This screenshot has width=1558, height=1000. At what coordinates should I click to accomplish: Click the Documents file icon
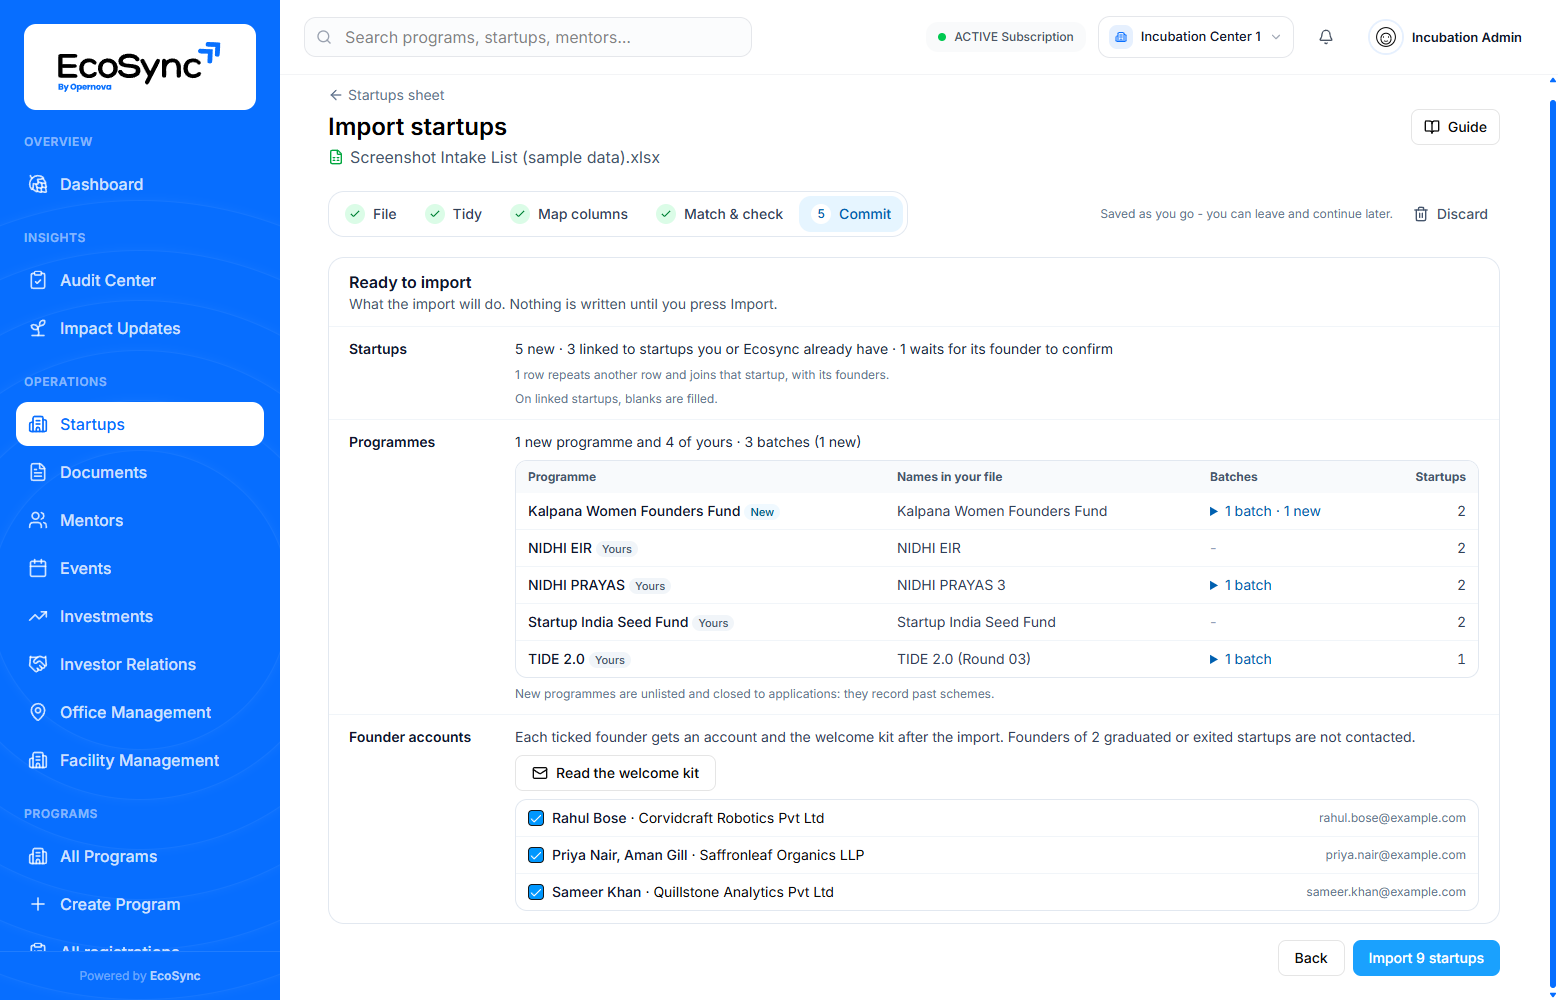[x=38, y=472]
